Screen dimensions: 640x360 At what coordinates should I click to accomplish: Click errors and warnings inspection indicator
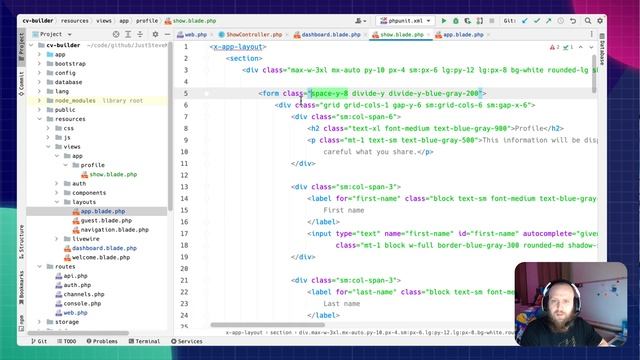pyautogui.click(x=562, y=47)
